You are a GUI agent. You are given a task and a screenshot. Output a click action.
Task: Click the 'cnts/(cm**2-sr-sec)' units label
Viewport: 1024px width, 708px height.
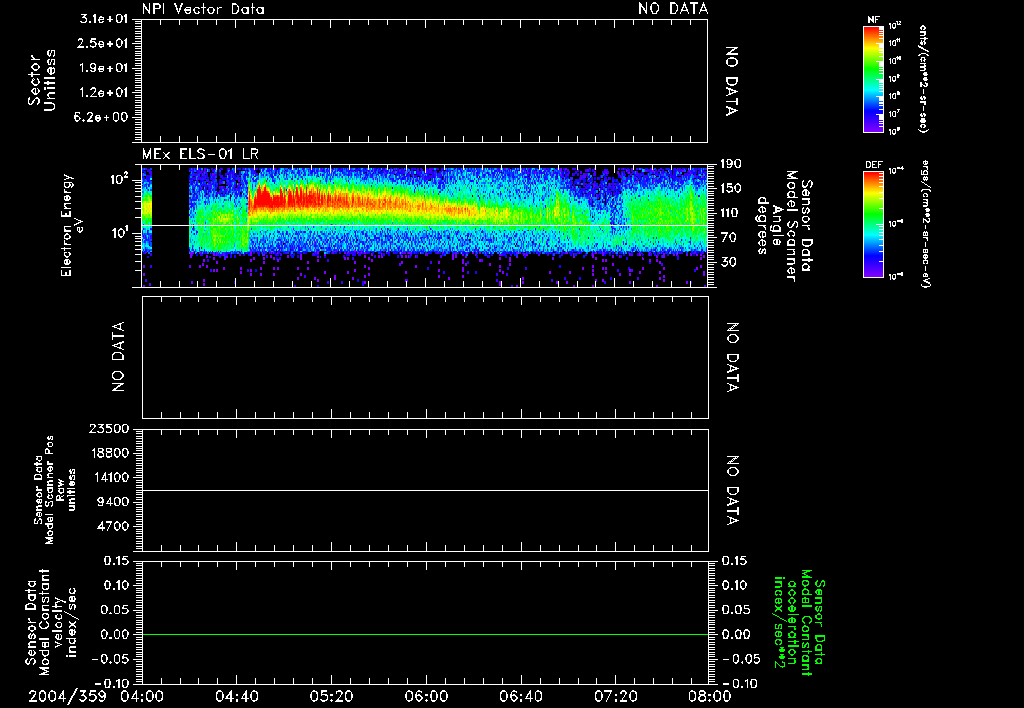[923, 78]
